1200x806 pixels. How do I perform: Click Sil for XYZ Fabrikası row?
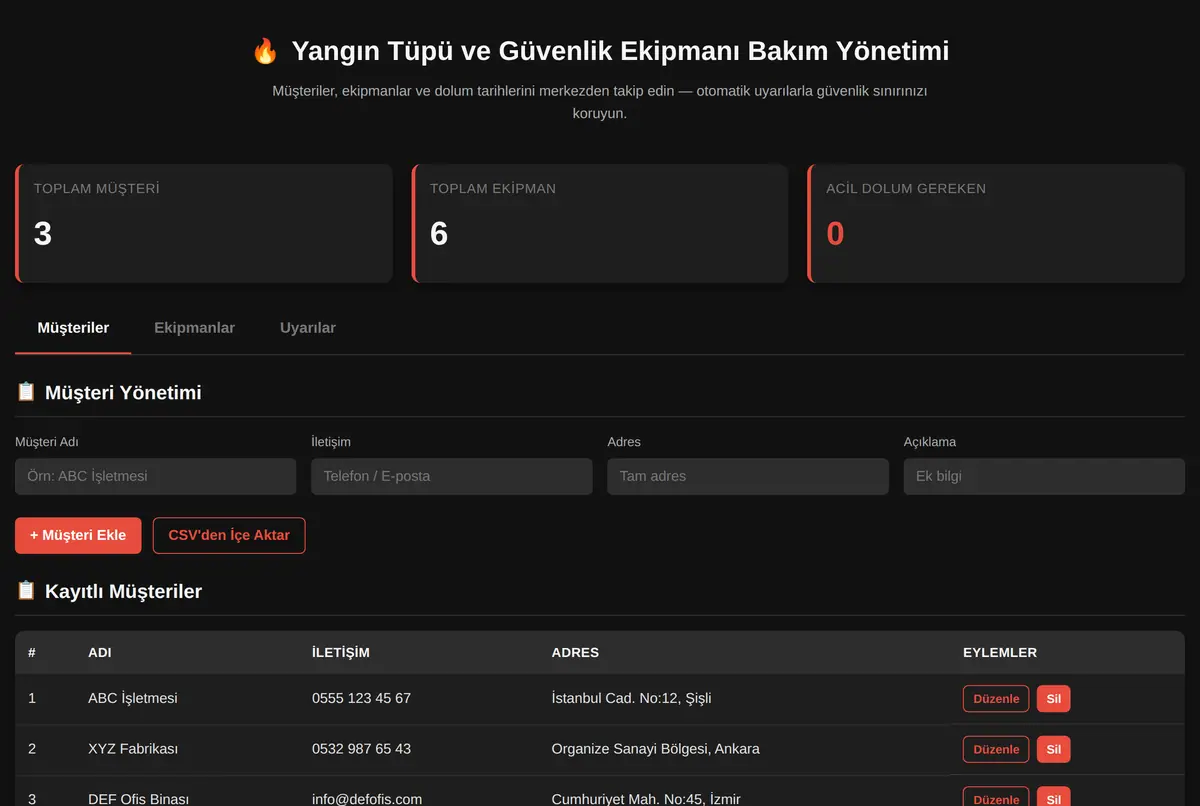(x=1054, y=749)
